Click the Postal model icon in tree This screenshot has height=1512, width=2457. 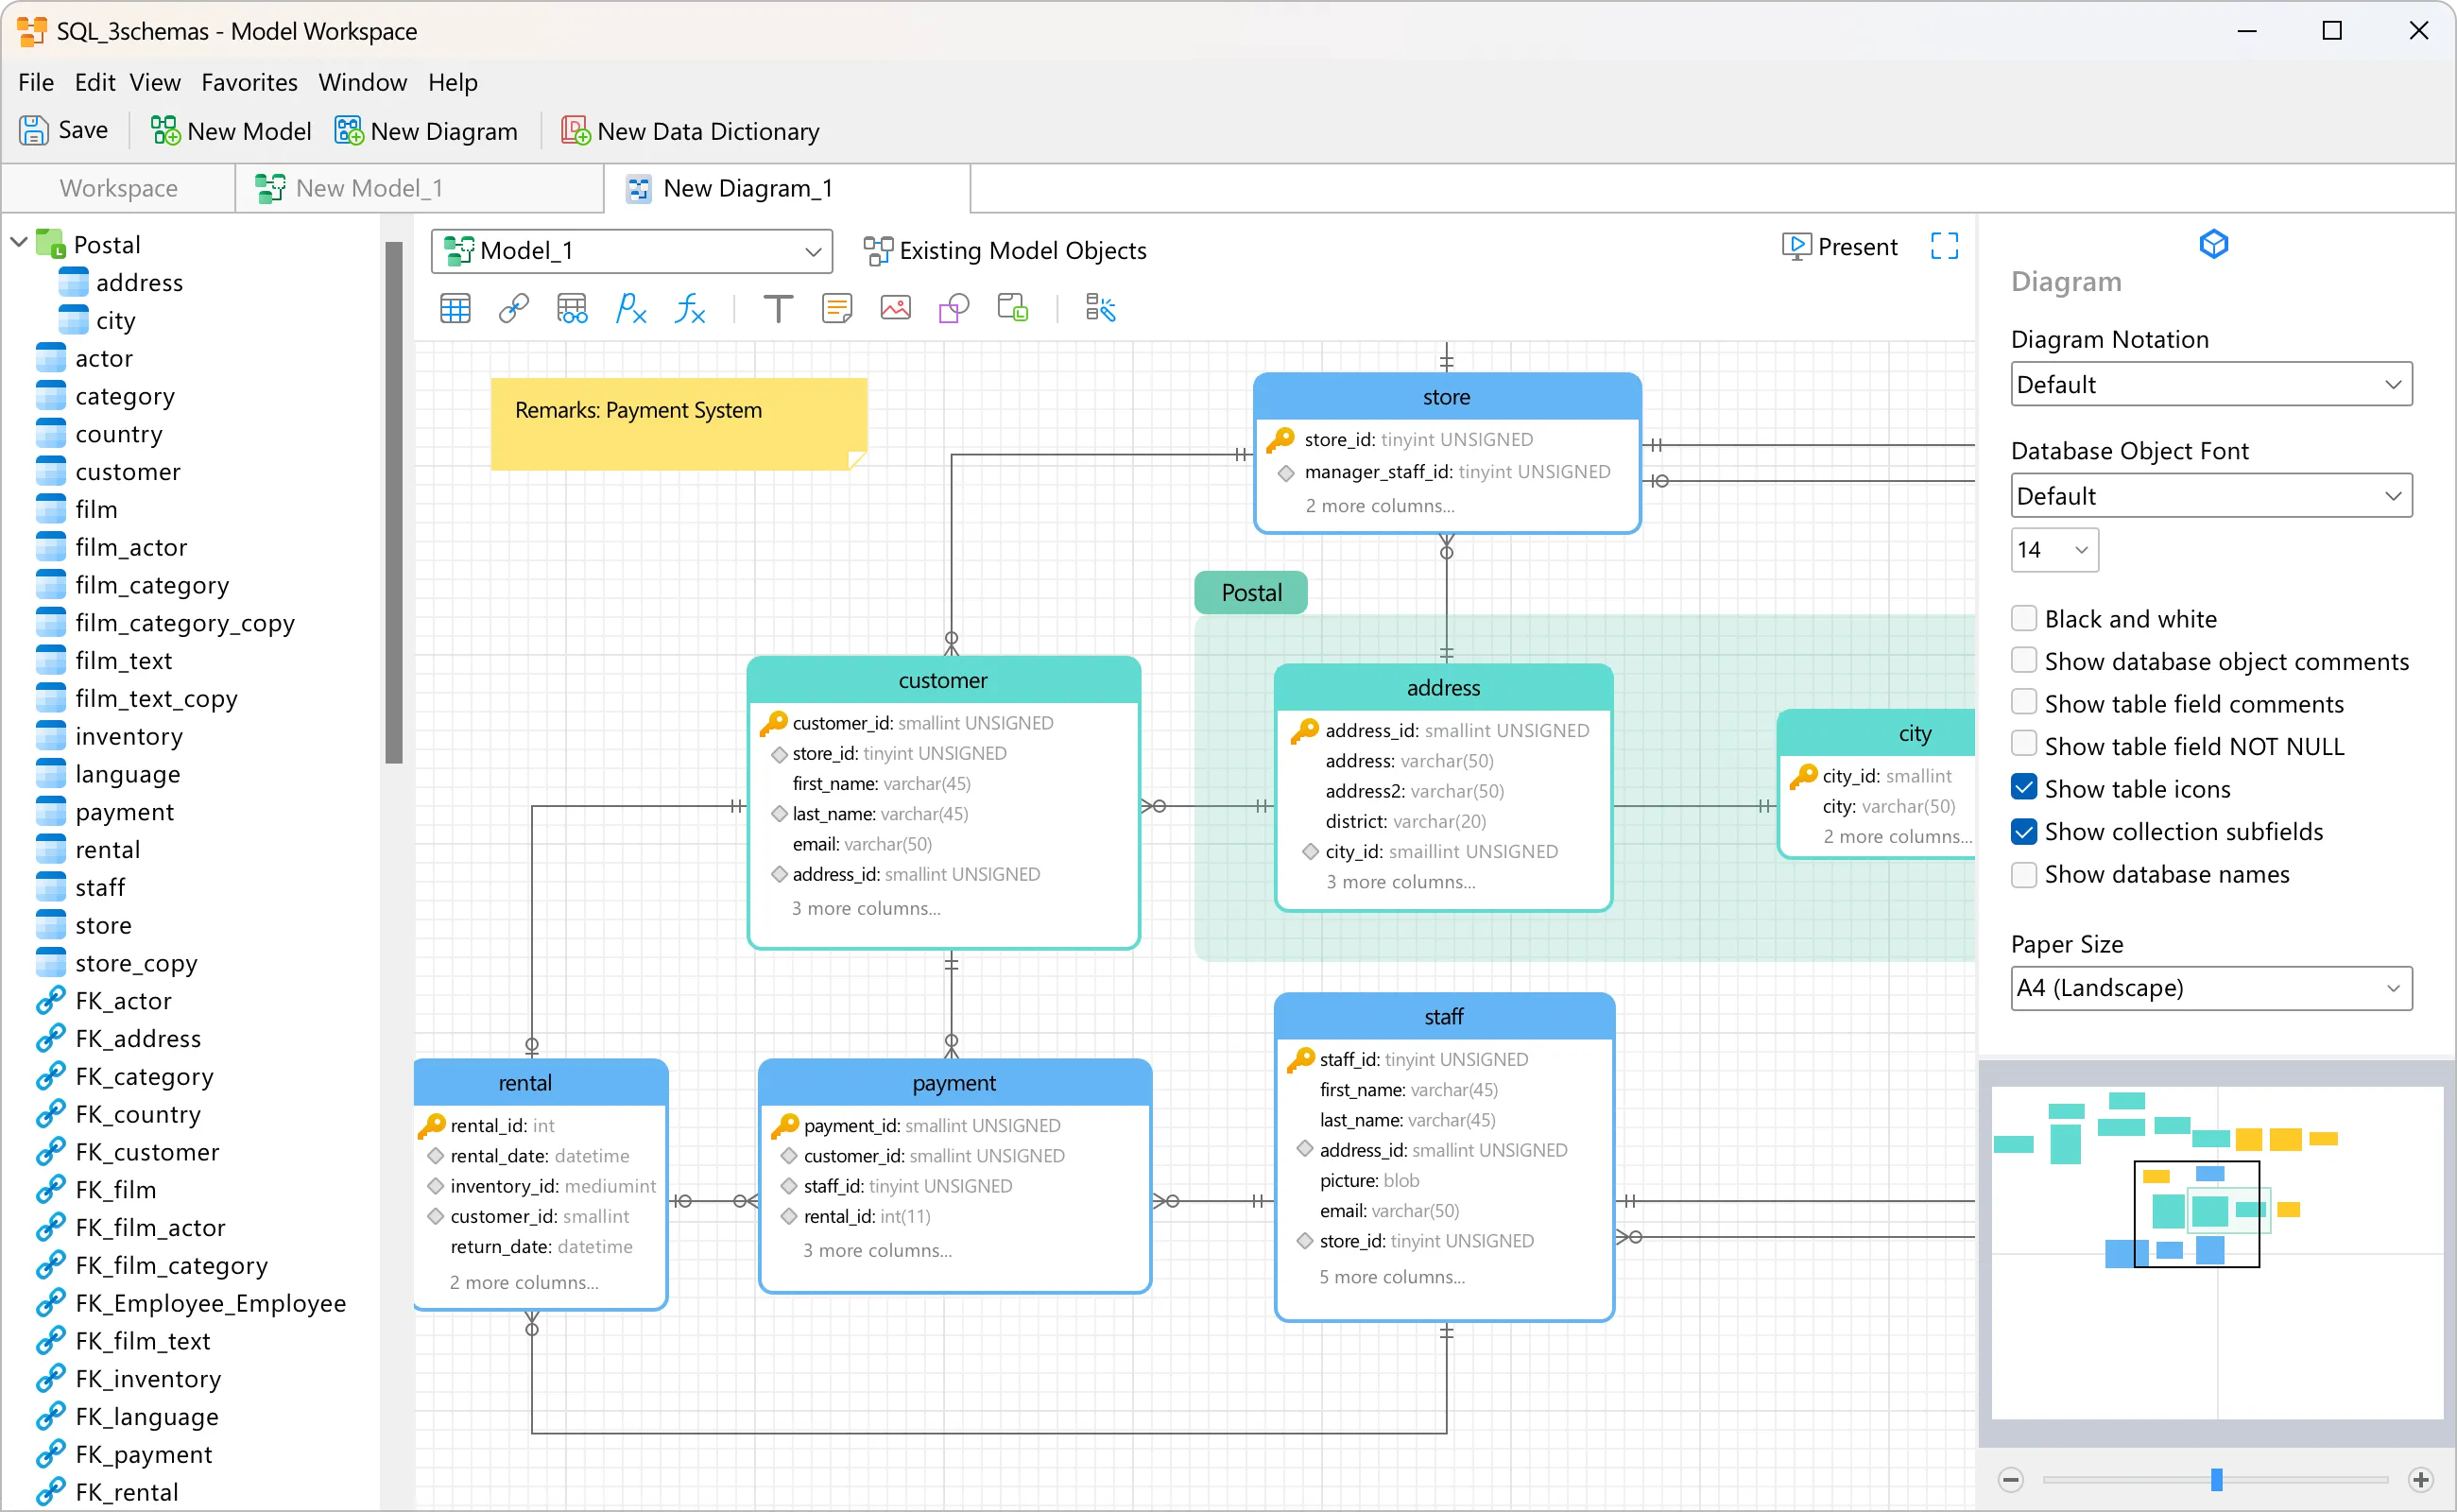click(50, 244)
